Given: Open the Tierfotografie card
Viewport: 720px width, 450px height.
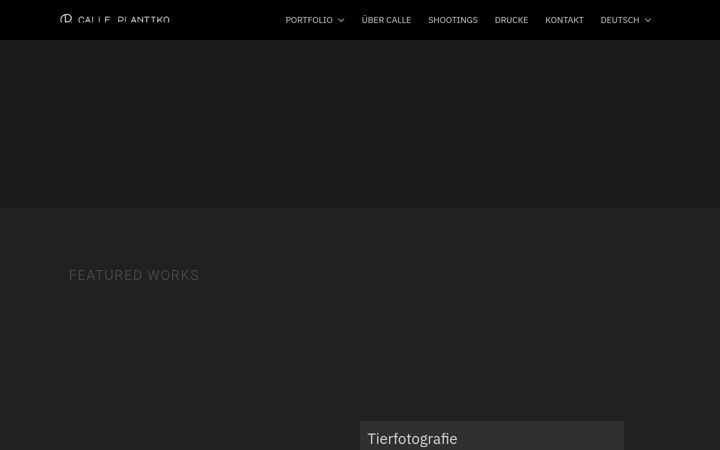Looking at the screenshot, I should pyautogui.click(x=492, y=436).
